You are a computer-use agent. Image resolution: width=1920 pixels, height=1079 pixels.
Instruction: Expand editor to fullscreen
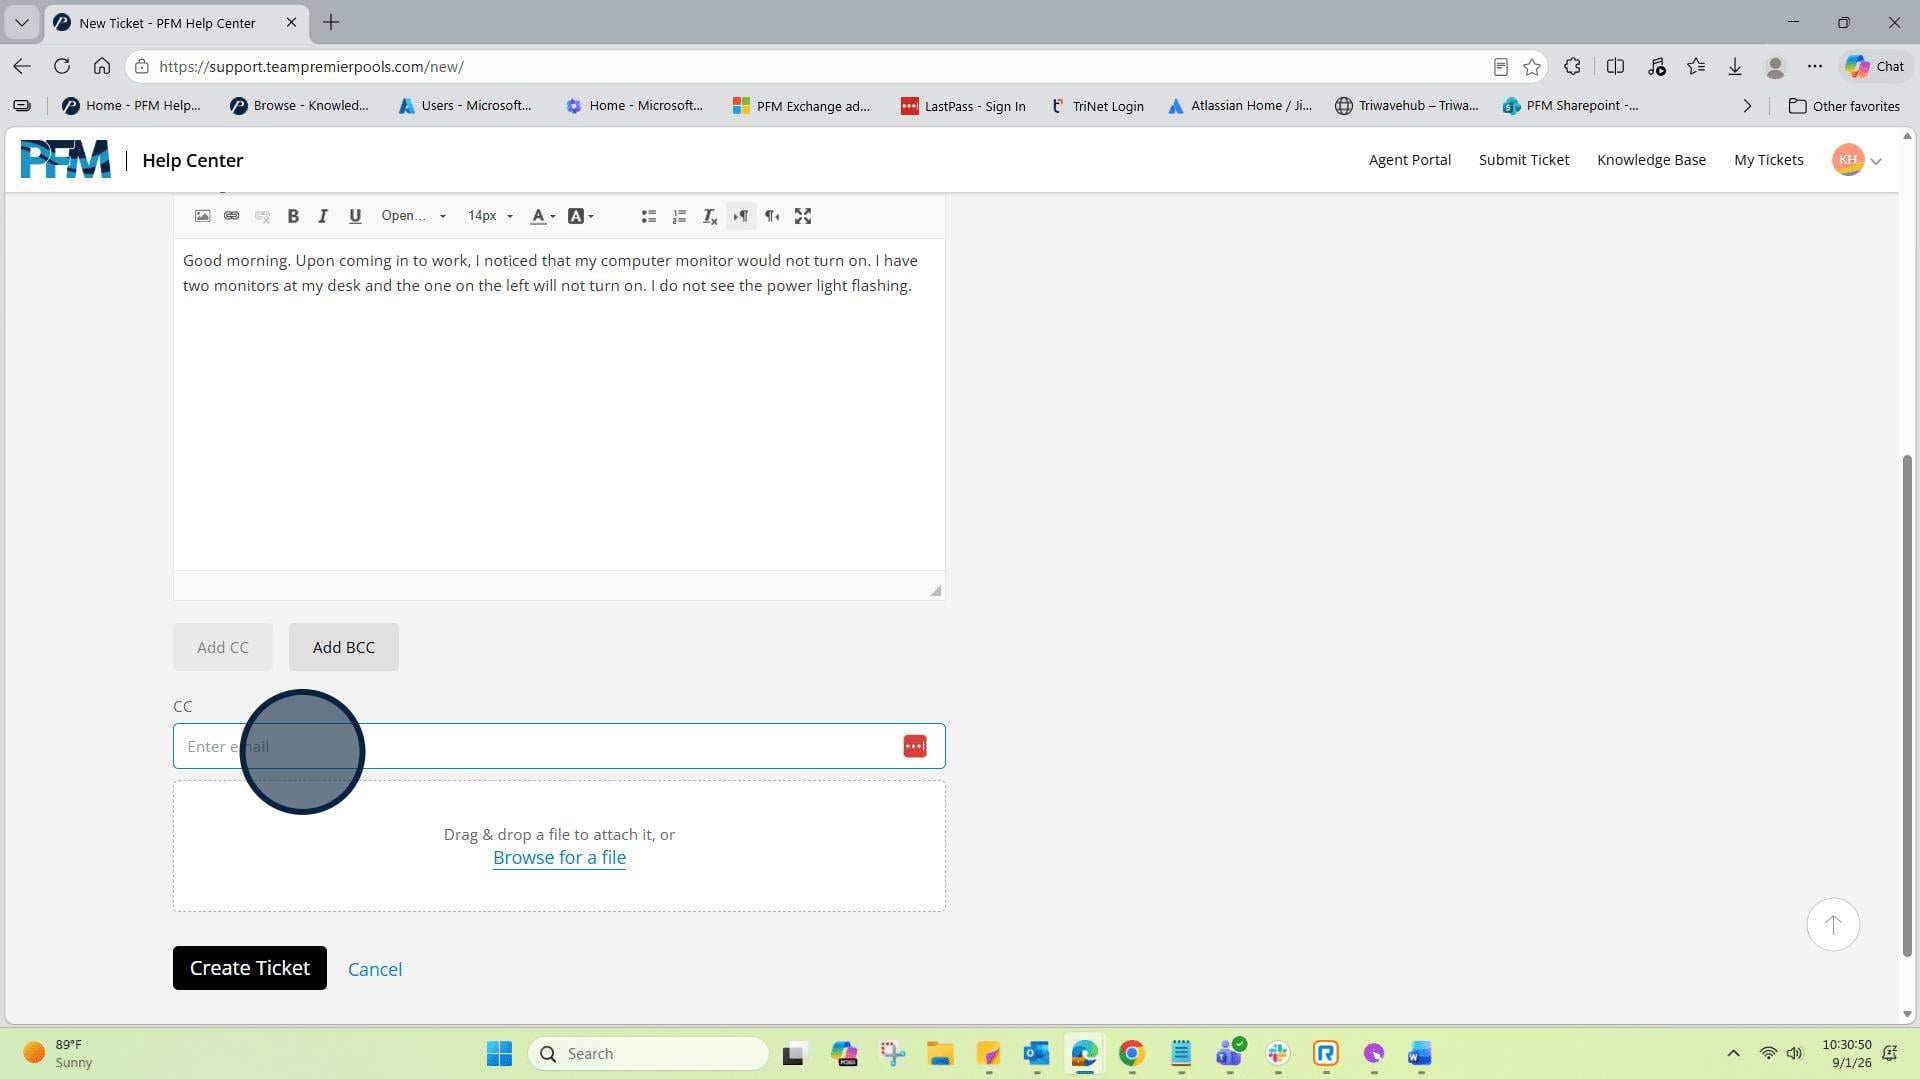[x=803, y=216]
